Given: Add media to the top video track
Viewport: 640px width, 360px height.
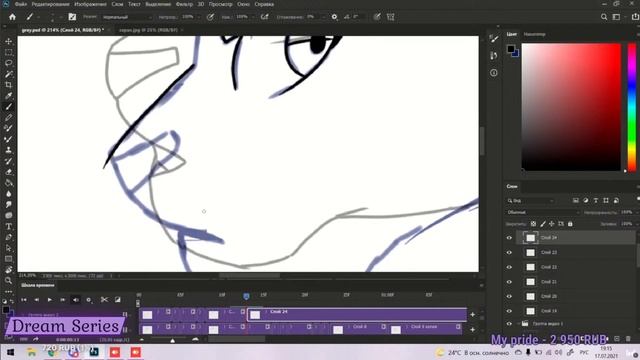Looking at the screenshot, I should [x=473, y=315].
